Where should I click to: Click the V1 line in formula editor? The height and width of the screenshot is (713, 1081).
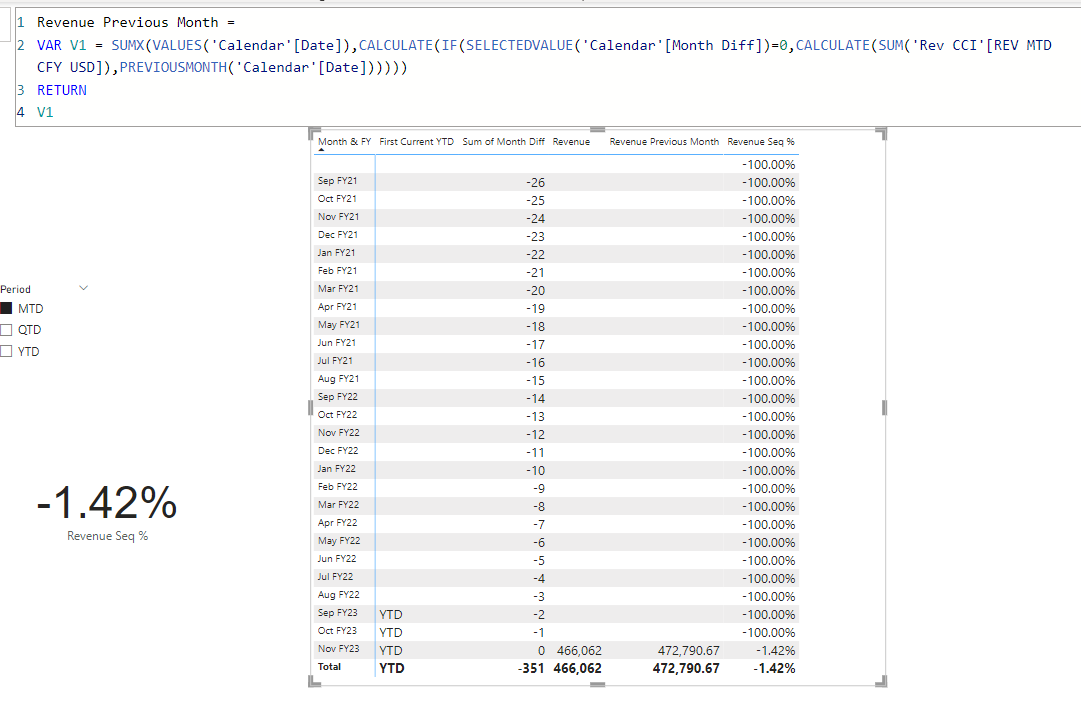click(45, 112)
